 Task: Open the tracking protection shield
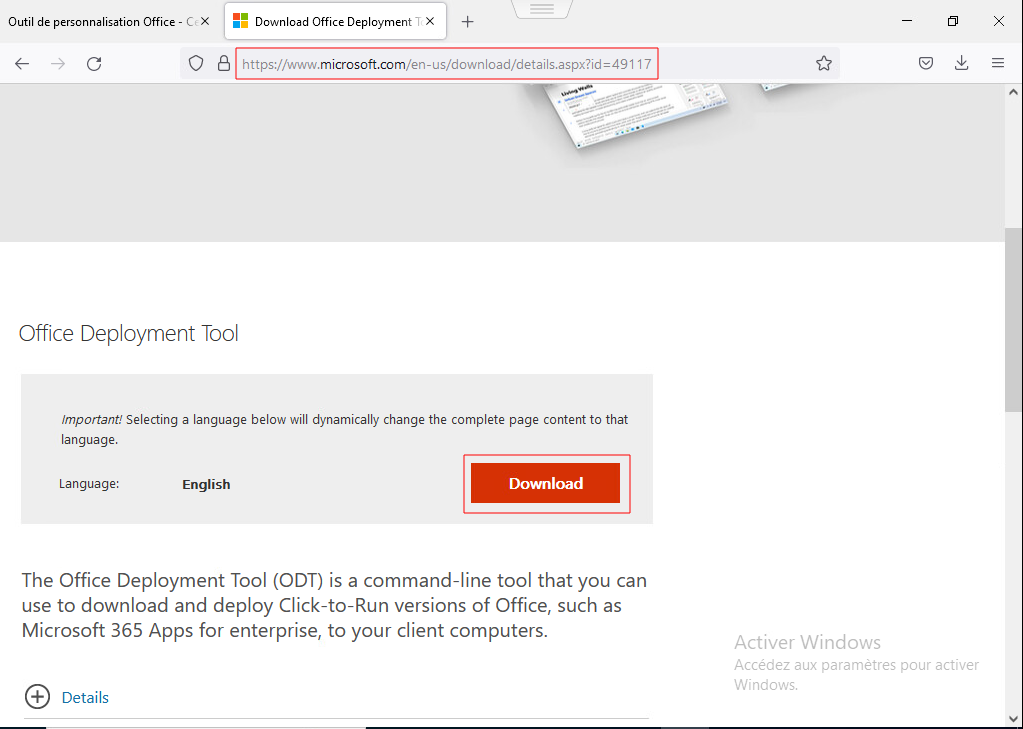(x=198, y=63)
